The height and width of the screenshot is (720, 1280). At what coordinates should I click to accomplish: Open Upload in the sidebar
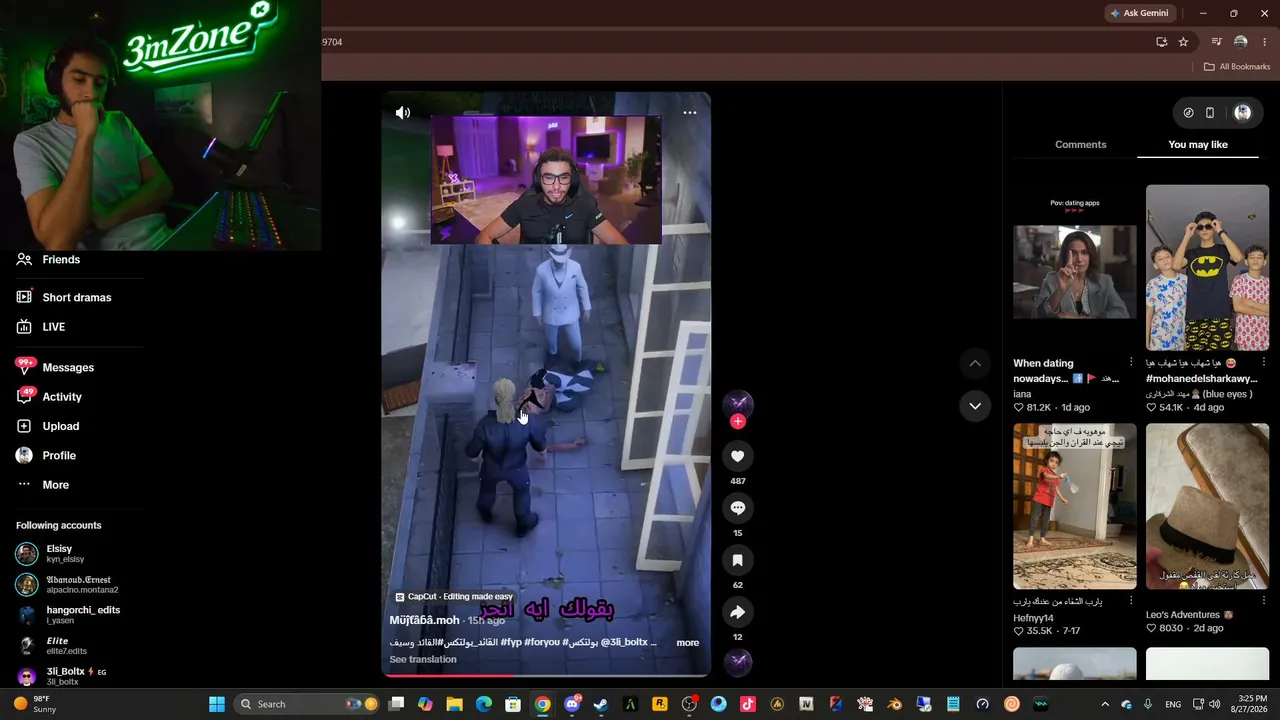pos(47,426)
